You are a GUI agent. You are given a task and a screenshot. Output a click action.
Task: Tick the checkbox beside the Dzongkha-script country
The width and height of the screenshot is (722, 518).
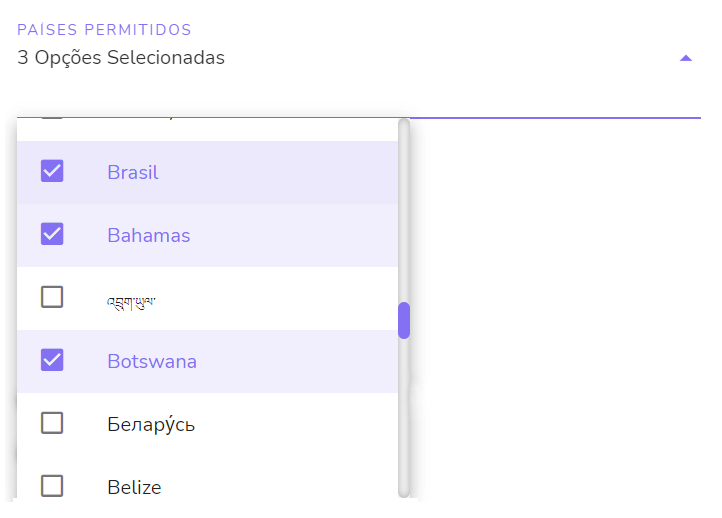52,297
